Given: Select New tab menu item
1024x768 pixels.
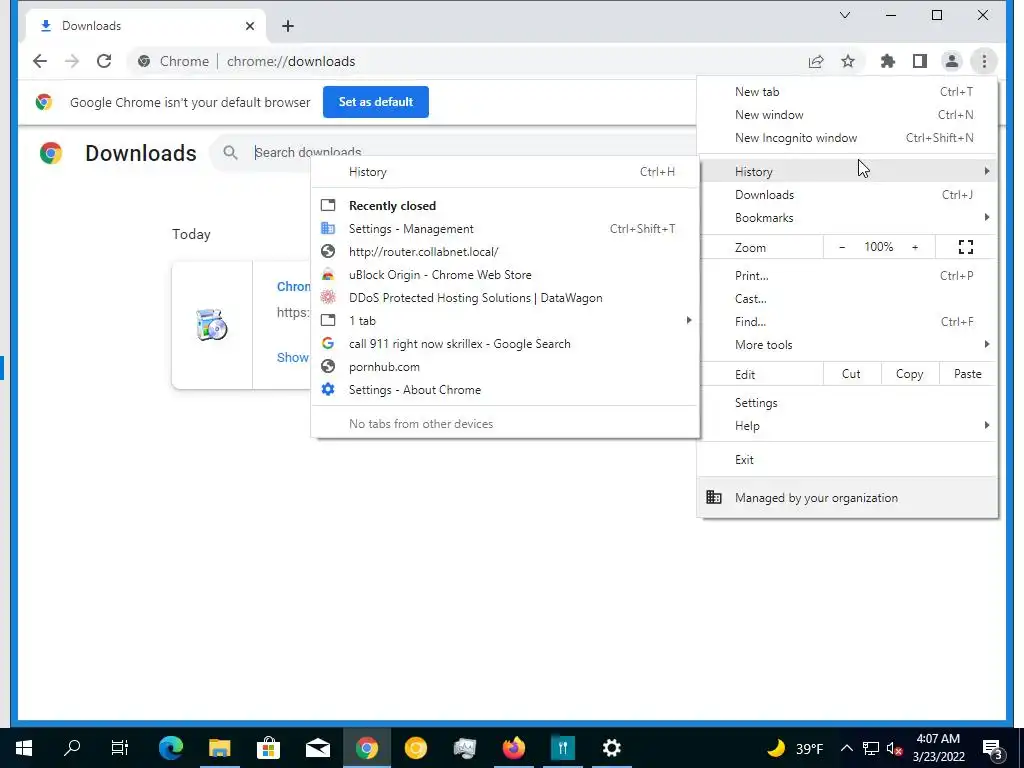Looking at the screenshot, I should coord(847,92).
